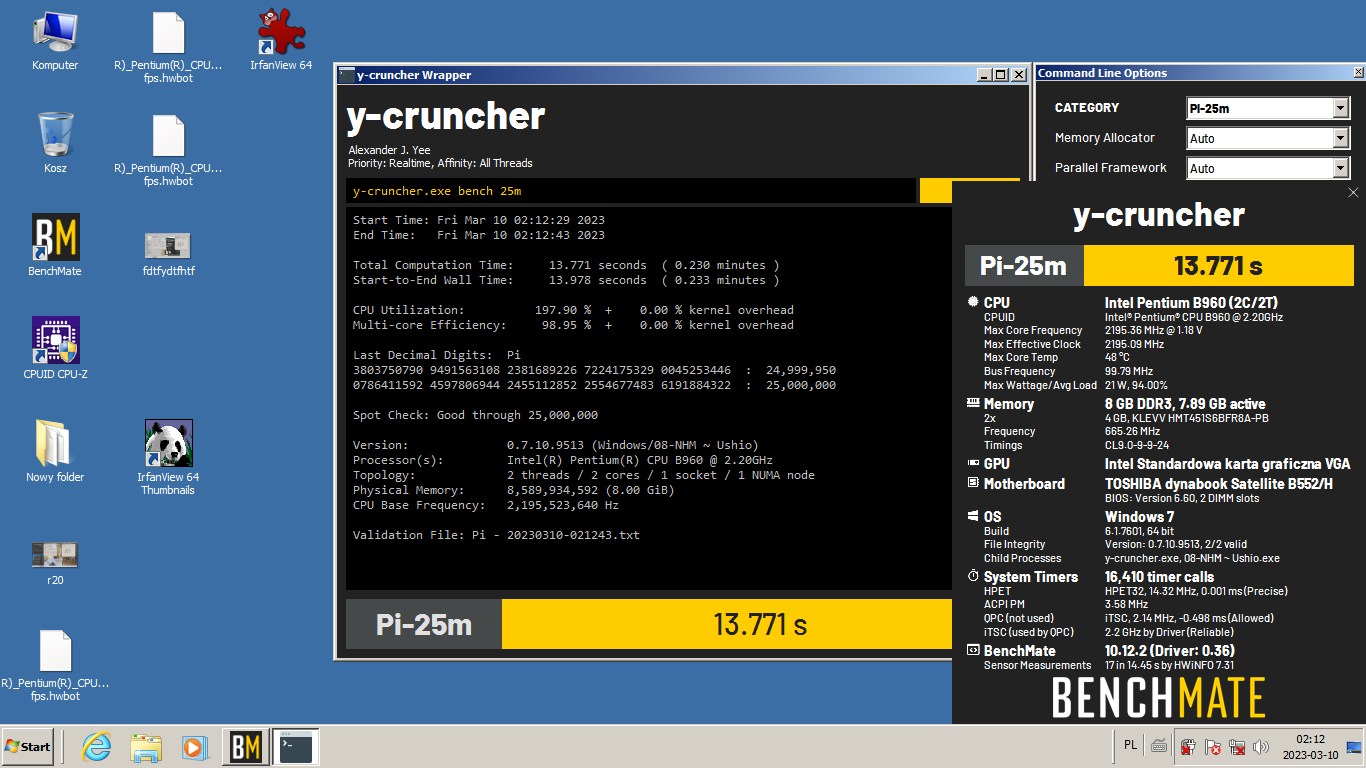Screen dimensions: 1366x768
Task: Expand the Memory Allocator dropdown
Action: click(x=1341, y=138)
